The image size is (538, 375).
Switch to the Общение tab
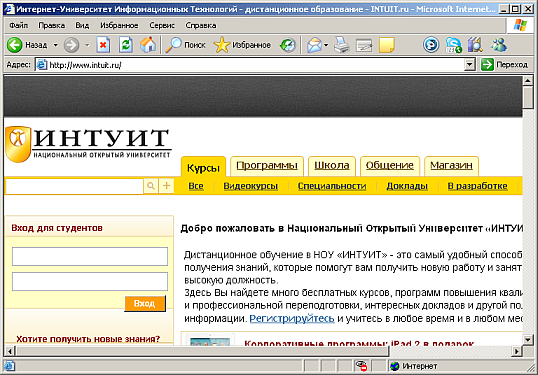pyautogui.click(x=390, y=166)
